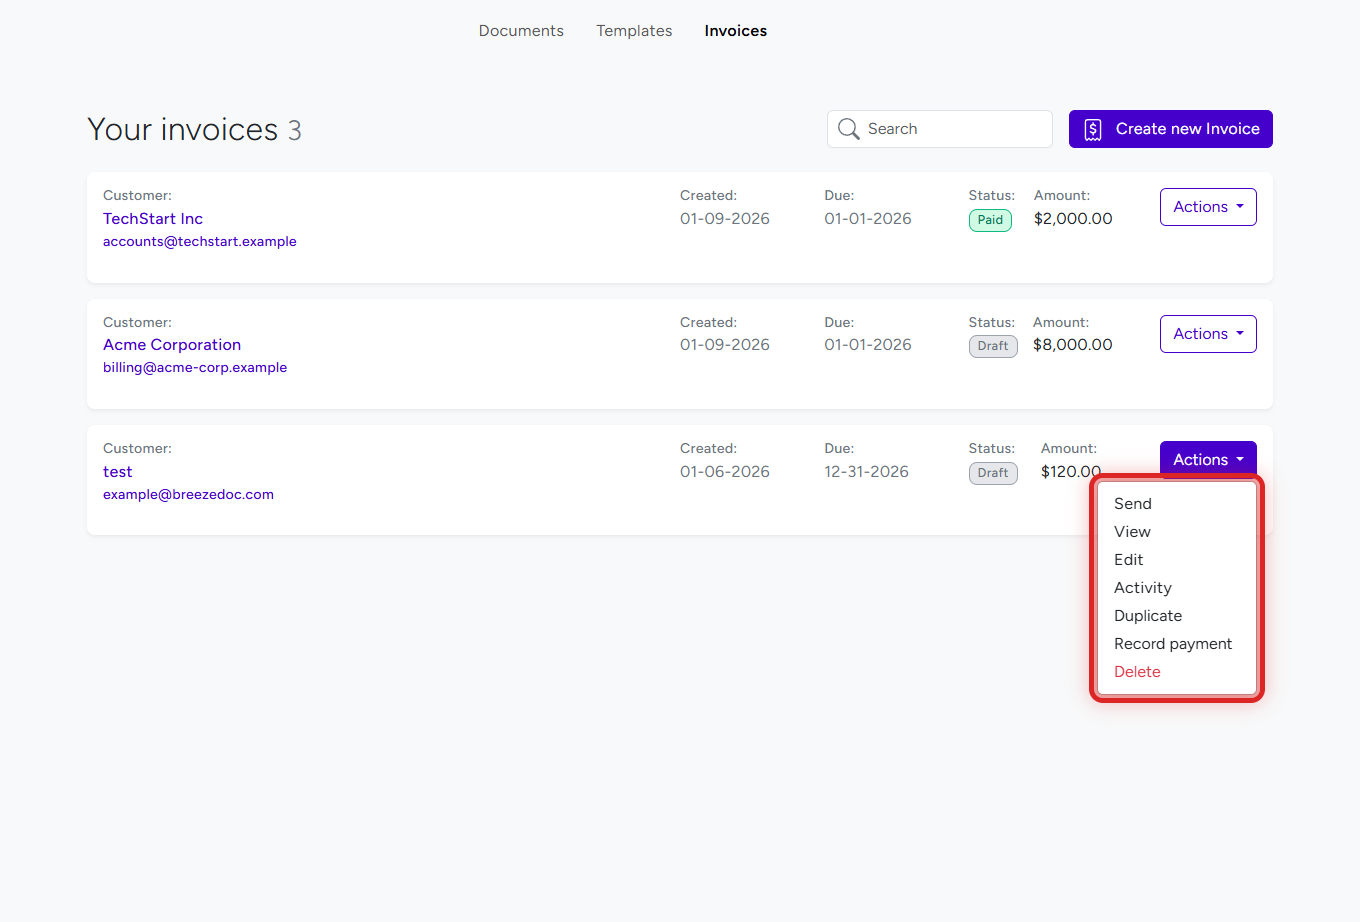Open the Actions dropdown for Acme Corporation

tap(1208, 333)
